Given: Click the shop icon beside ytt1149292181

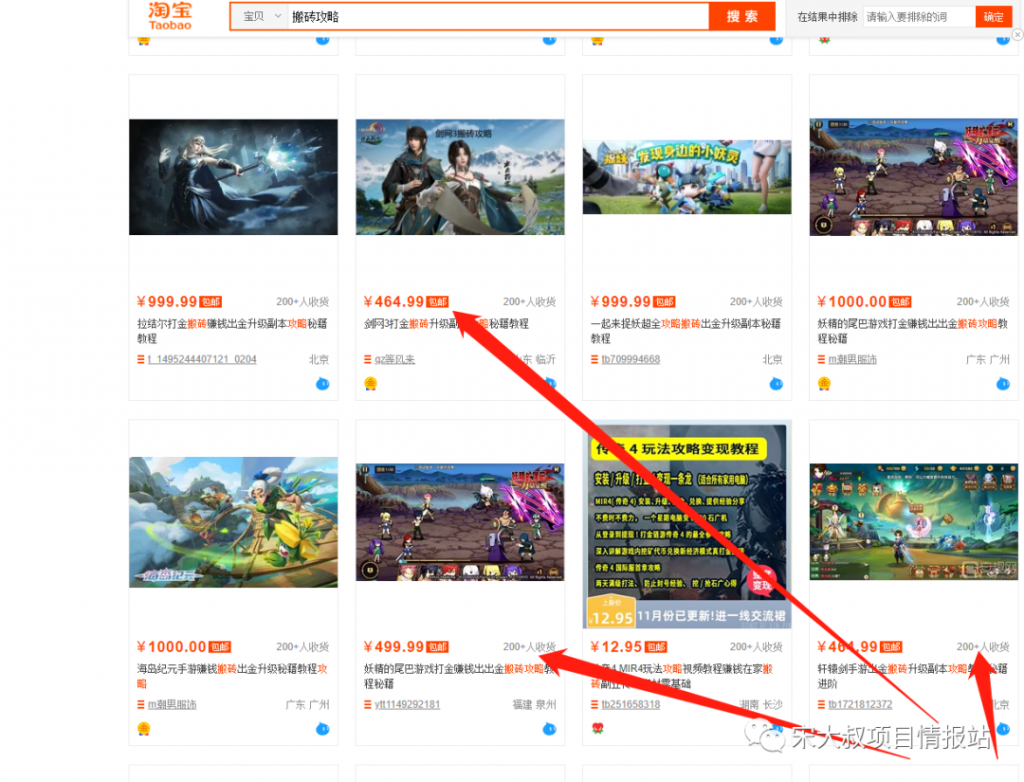Looking at the screenshot, I should click(x=367, y=704).
